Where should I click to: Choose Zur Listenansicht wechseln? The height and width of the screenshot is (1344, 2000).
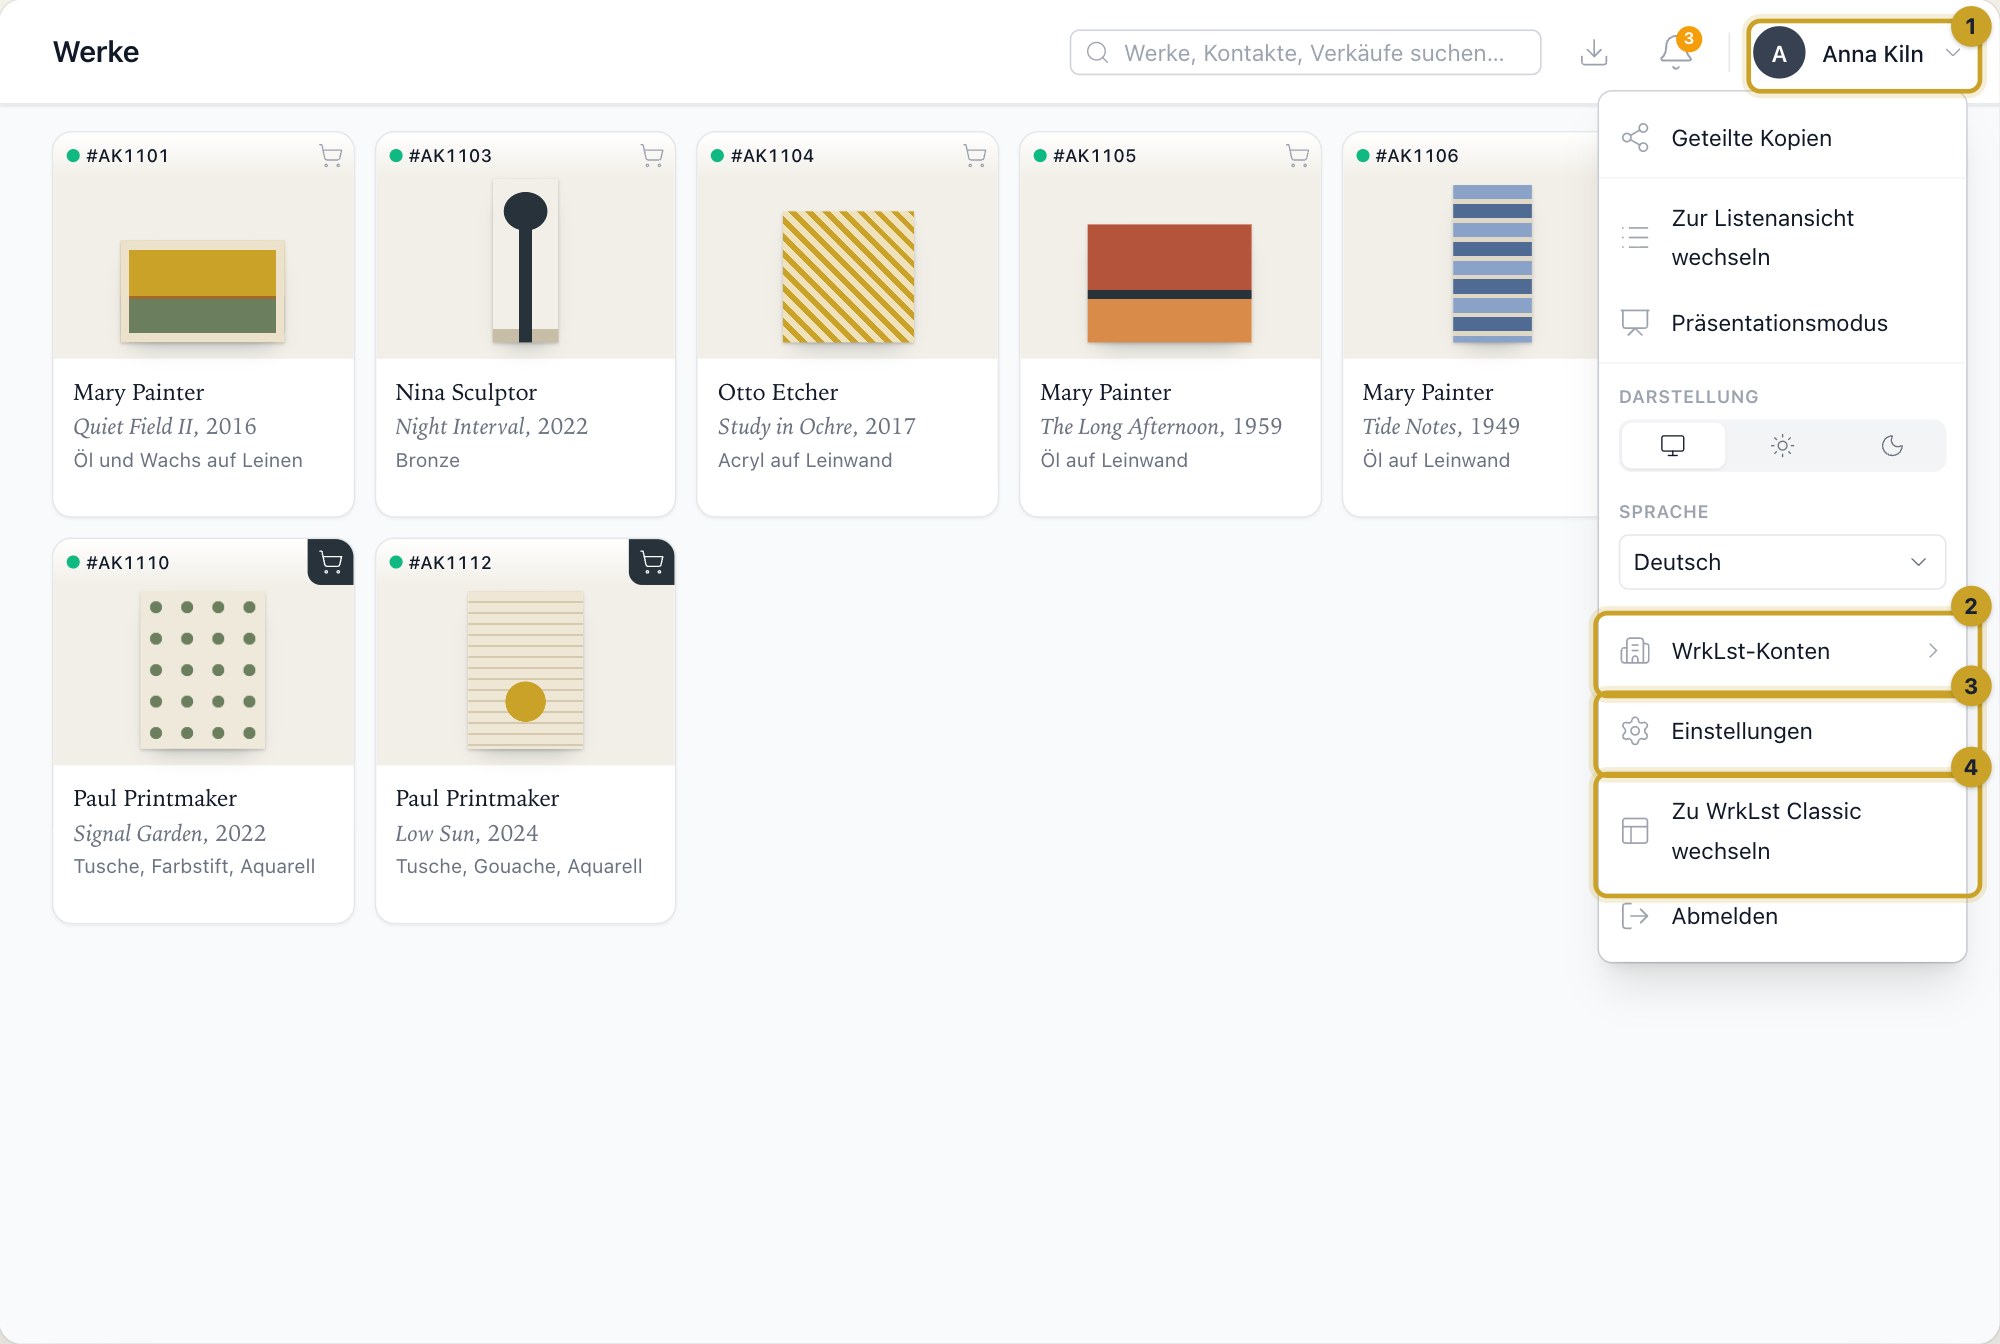(1782, 238)
